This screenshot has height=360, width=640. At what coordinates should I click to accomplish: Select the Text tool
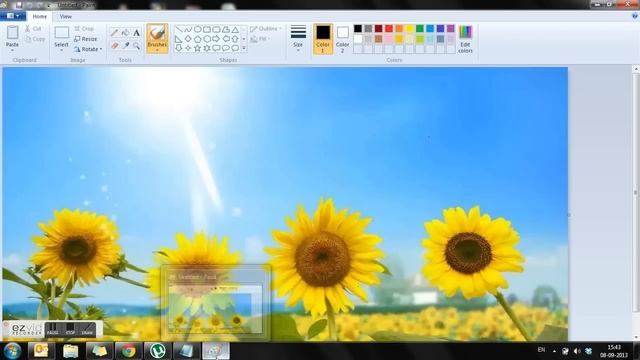tap(136, 33)
